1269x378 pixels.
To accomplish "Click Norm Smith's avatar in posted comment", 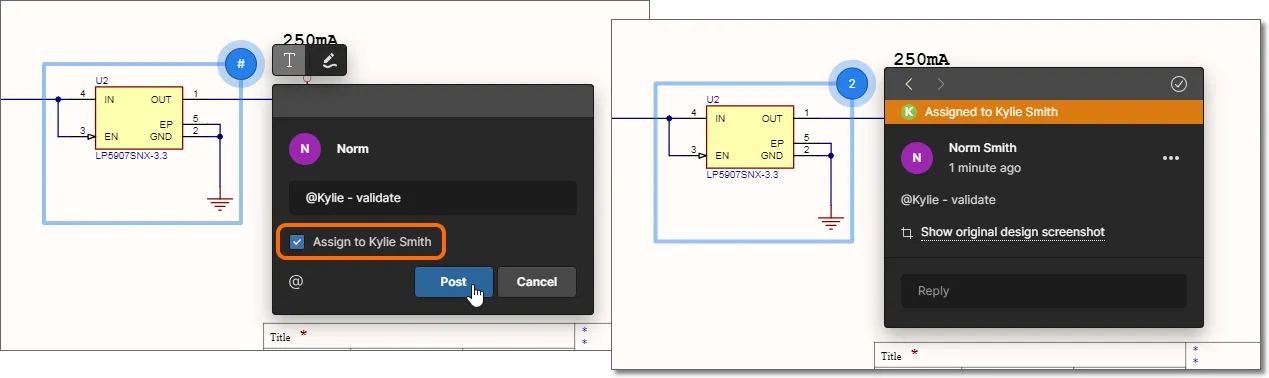I will pyautogui.click(x=917, y=158).
